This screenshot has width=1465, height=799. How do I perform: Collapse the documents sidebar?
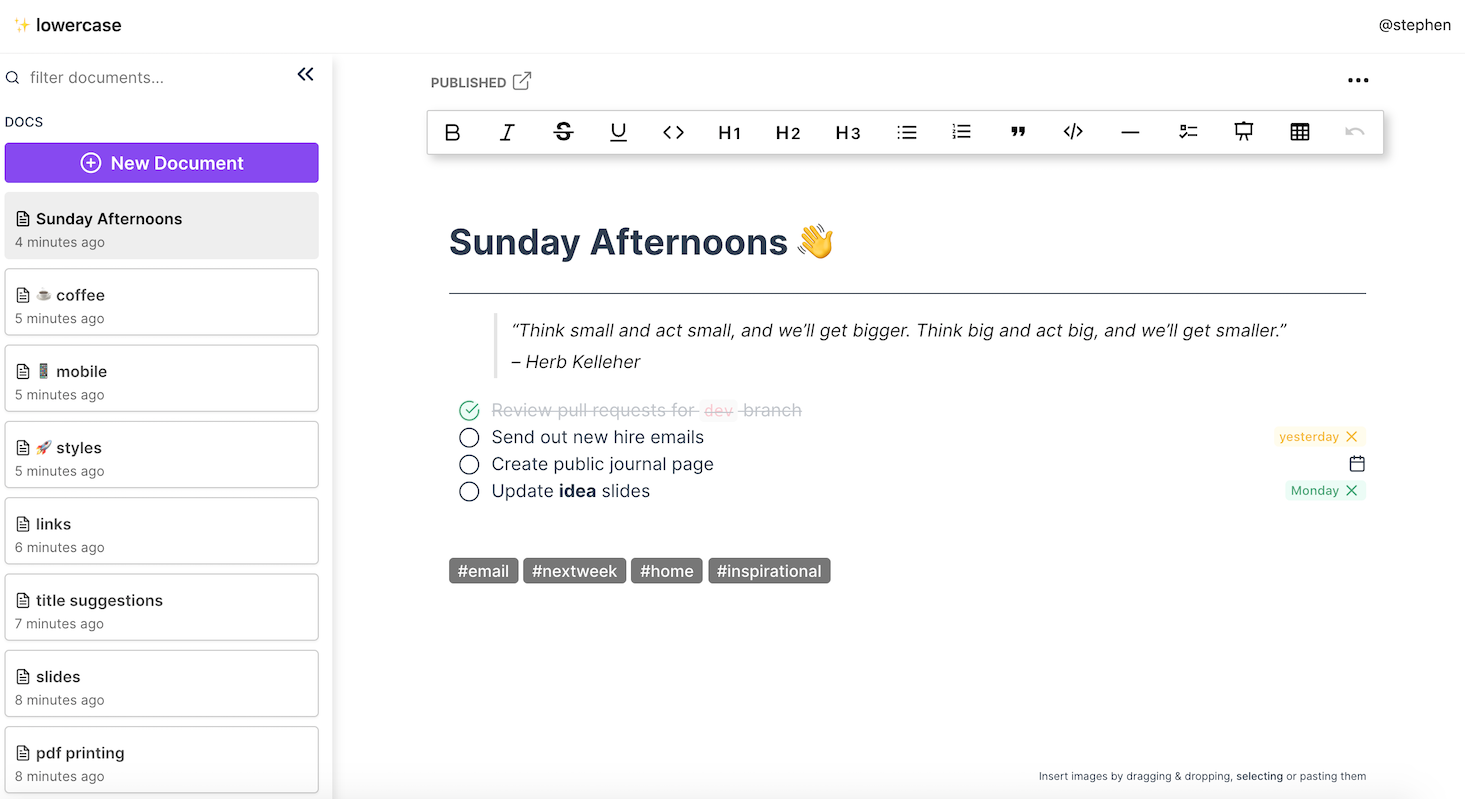point(305,75)
